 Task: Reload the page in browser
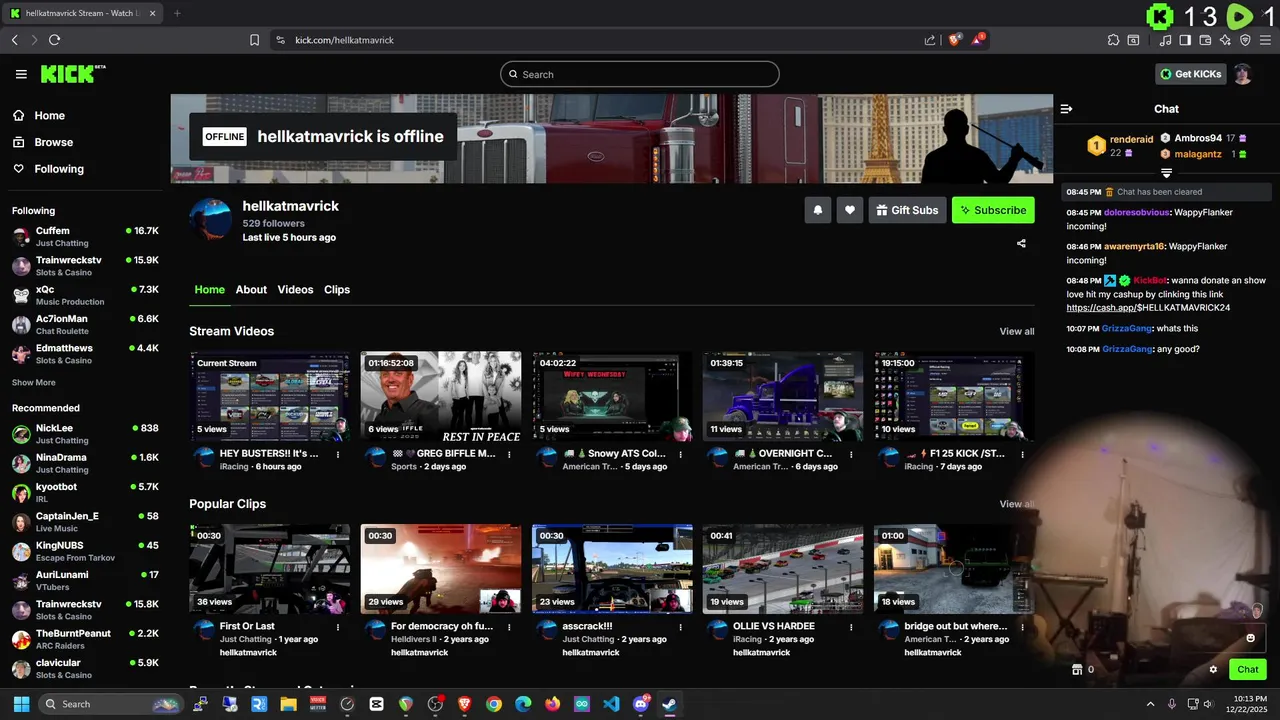click(x=54, y=40)
